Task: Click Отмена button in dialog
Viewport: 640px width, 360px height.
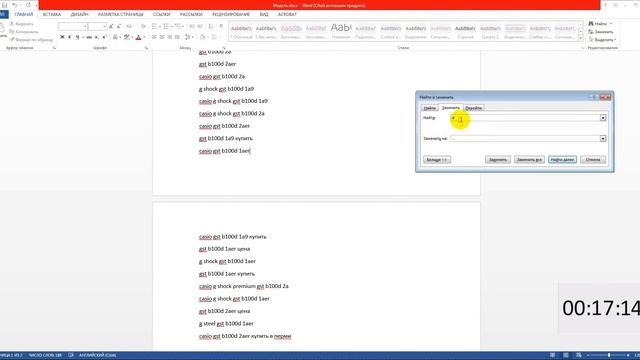Action: [x=593, y=160]
